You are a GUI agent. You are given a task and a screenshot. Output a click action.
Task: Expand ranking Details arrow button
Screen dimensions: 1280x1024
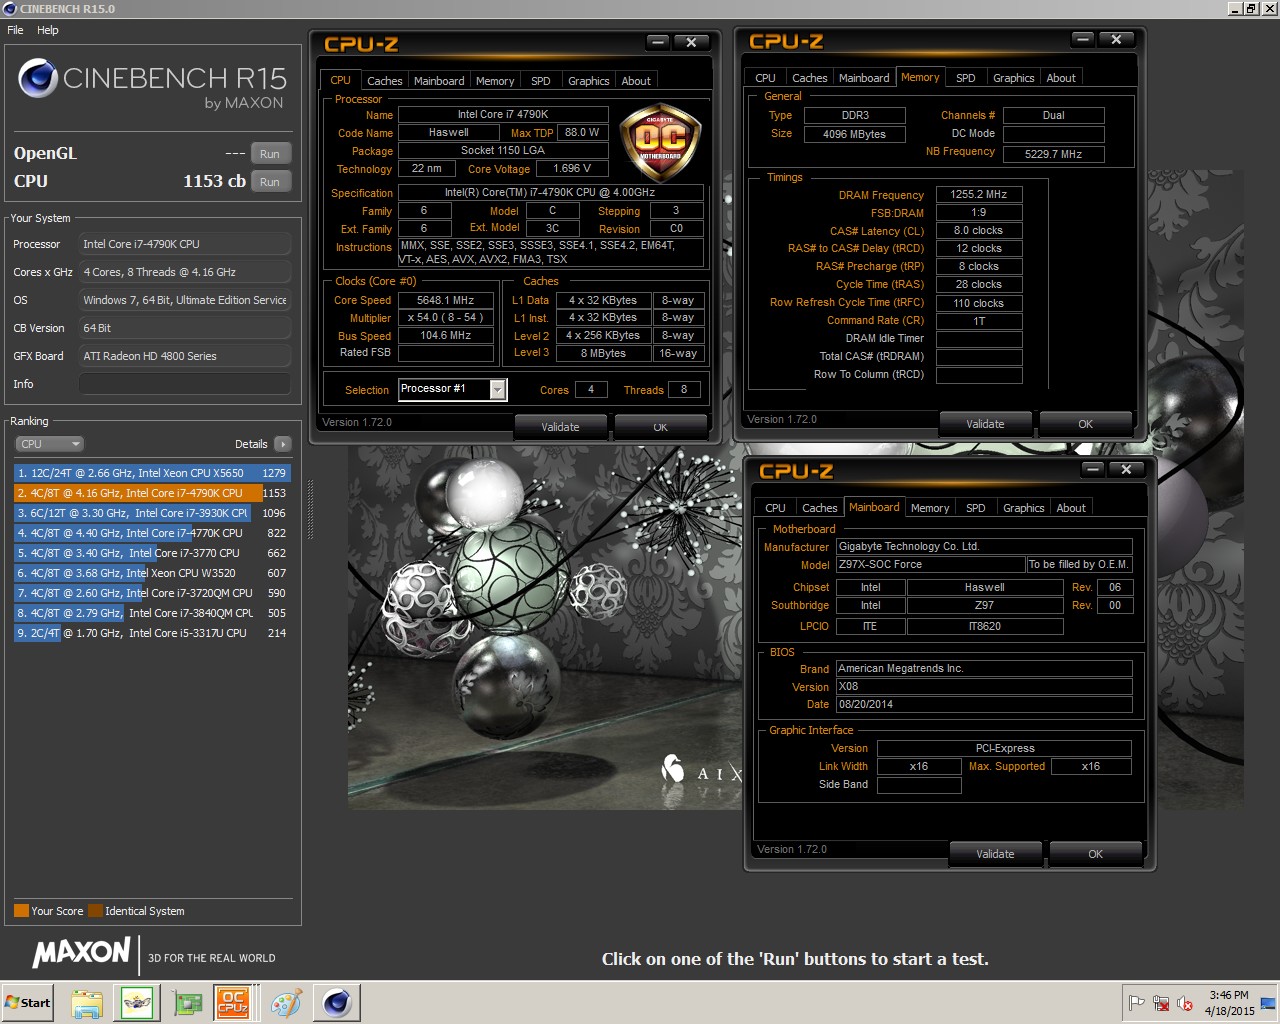coord(283,444)
